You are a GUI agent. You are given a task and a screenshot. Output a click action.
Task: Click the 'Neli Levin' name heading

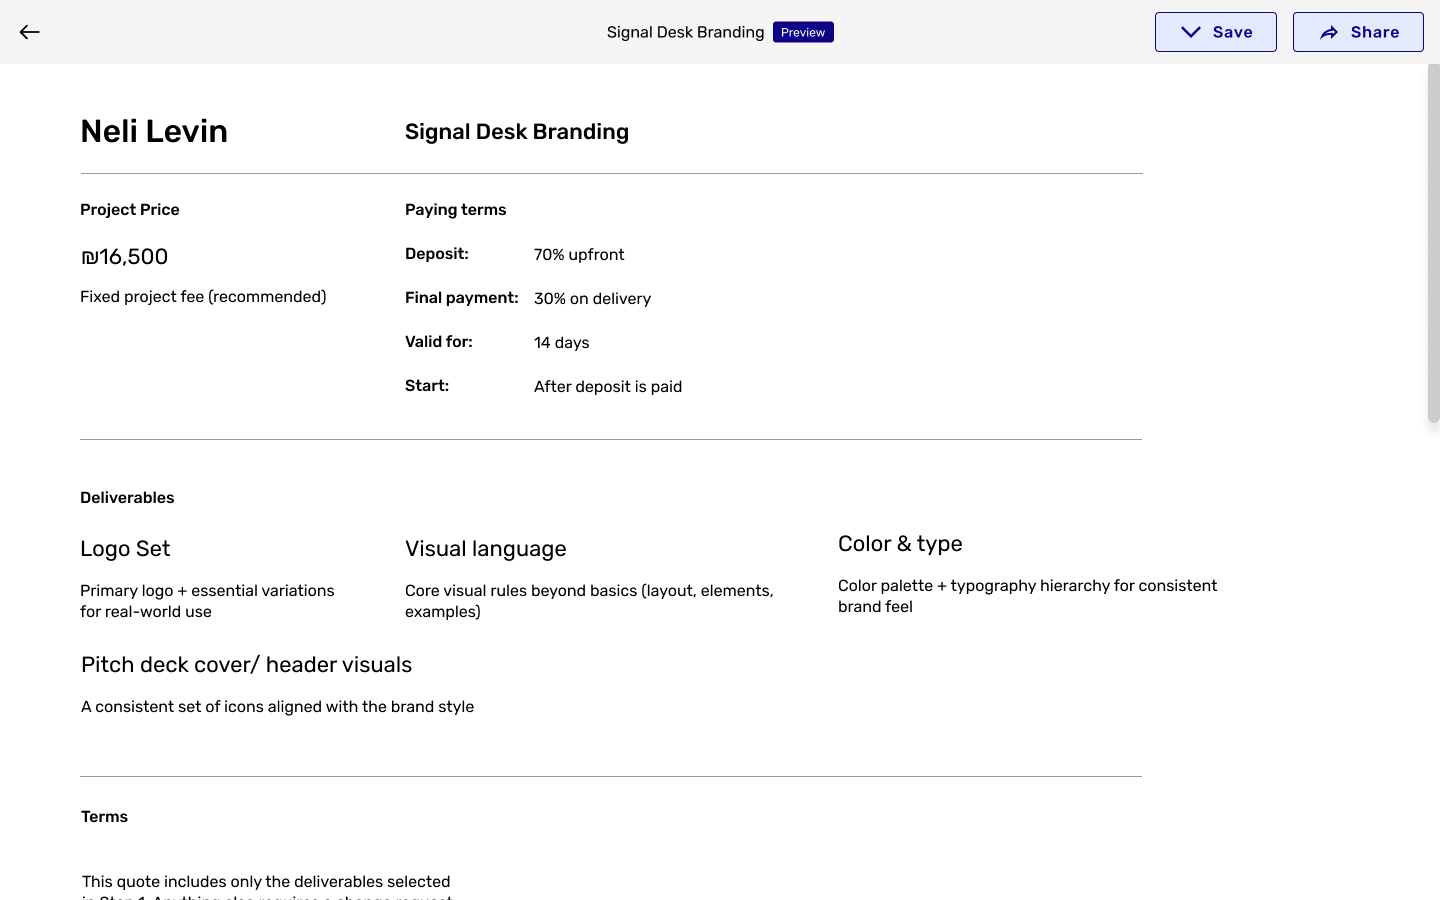(154, 131)
